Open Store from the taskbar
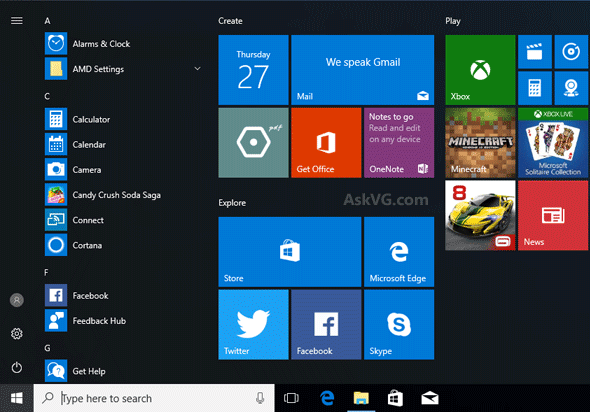This screenshot has width=590, height=412. coord(395,398)
